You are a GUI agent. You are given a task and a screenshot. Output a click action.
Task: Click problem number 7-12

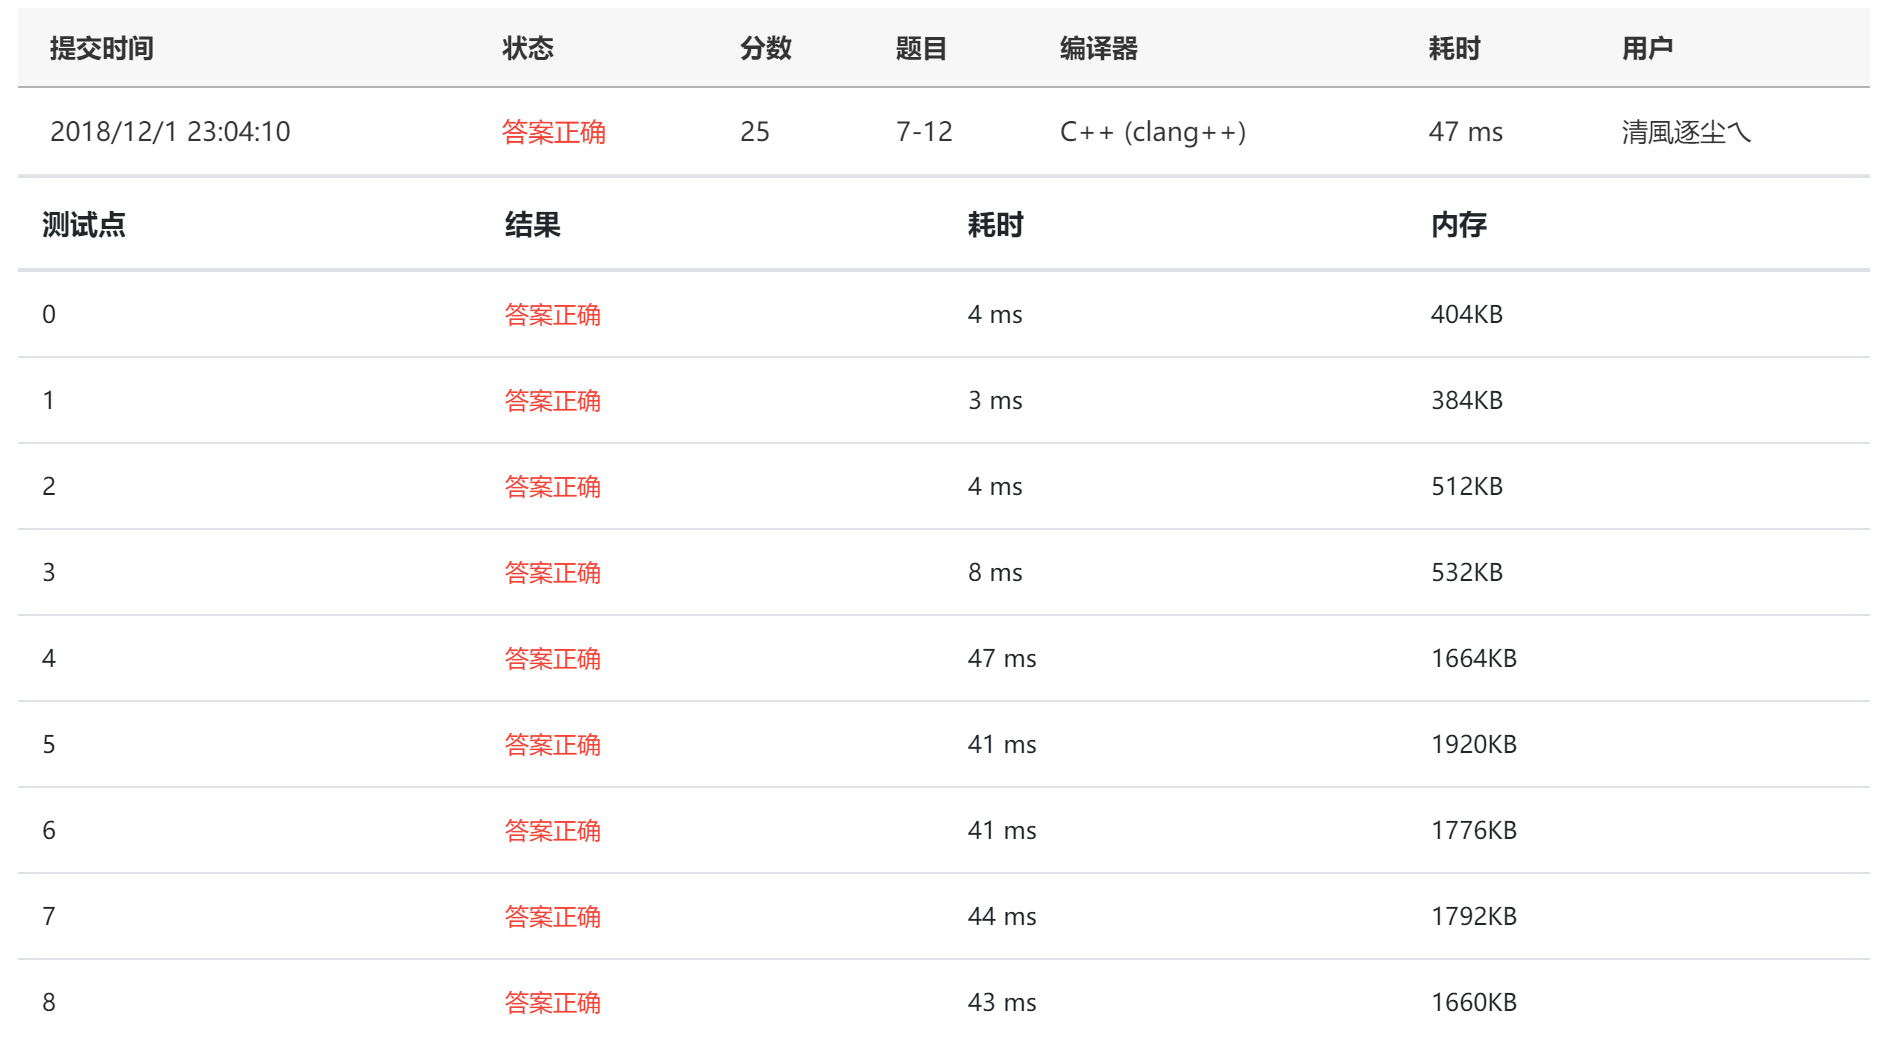[924, 132]
